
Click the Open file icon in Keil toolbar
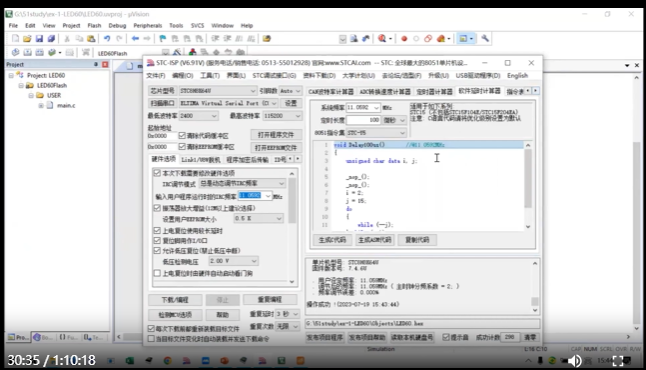27,39
